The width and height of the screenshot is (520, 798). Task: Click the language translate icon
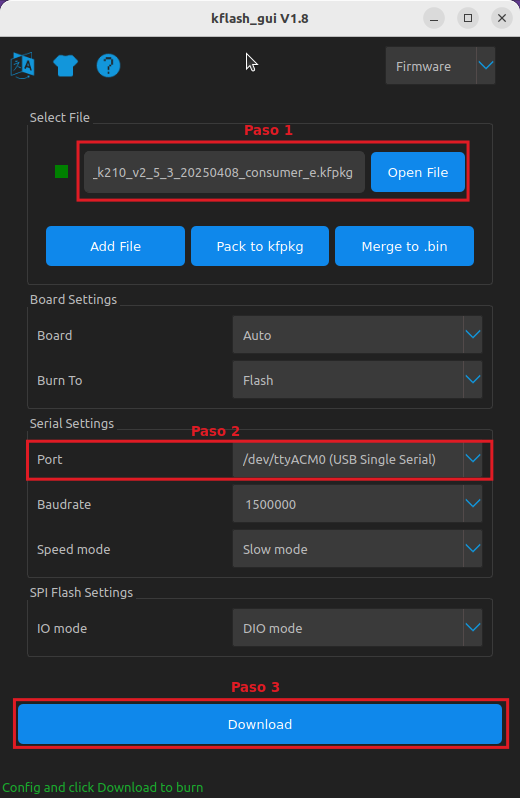(x=22, y=65)
